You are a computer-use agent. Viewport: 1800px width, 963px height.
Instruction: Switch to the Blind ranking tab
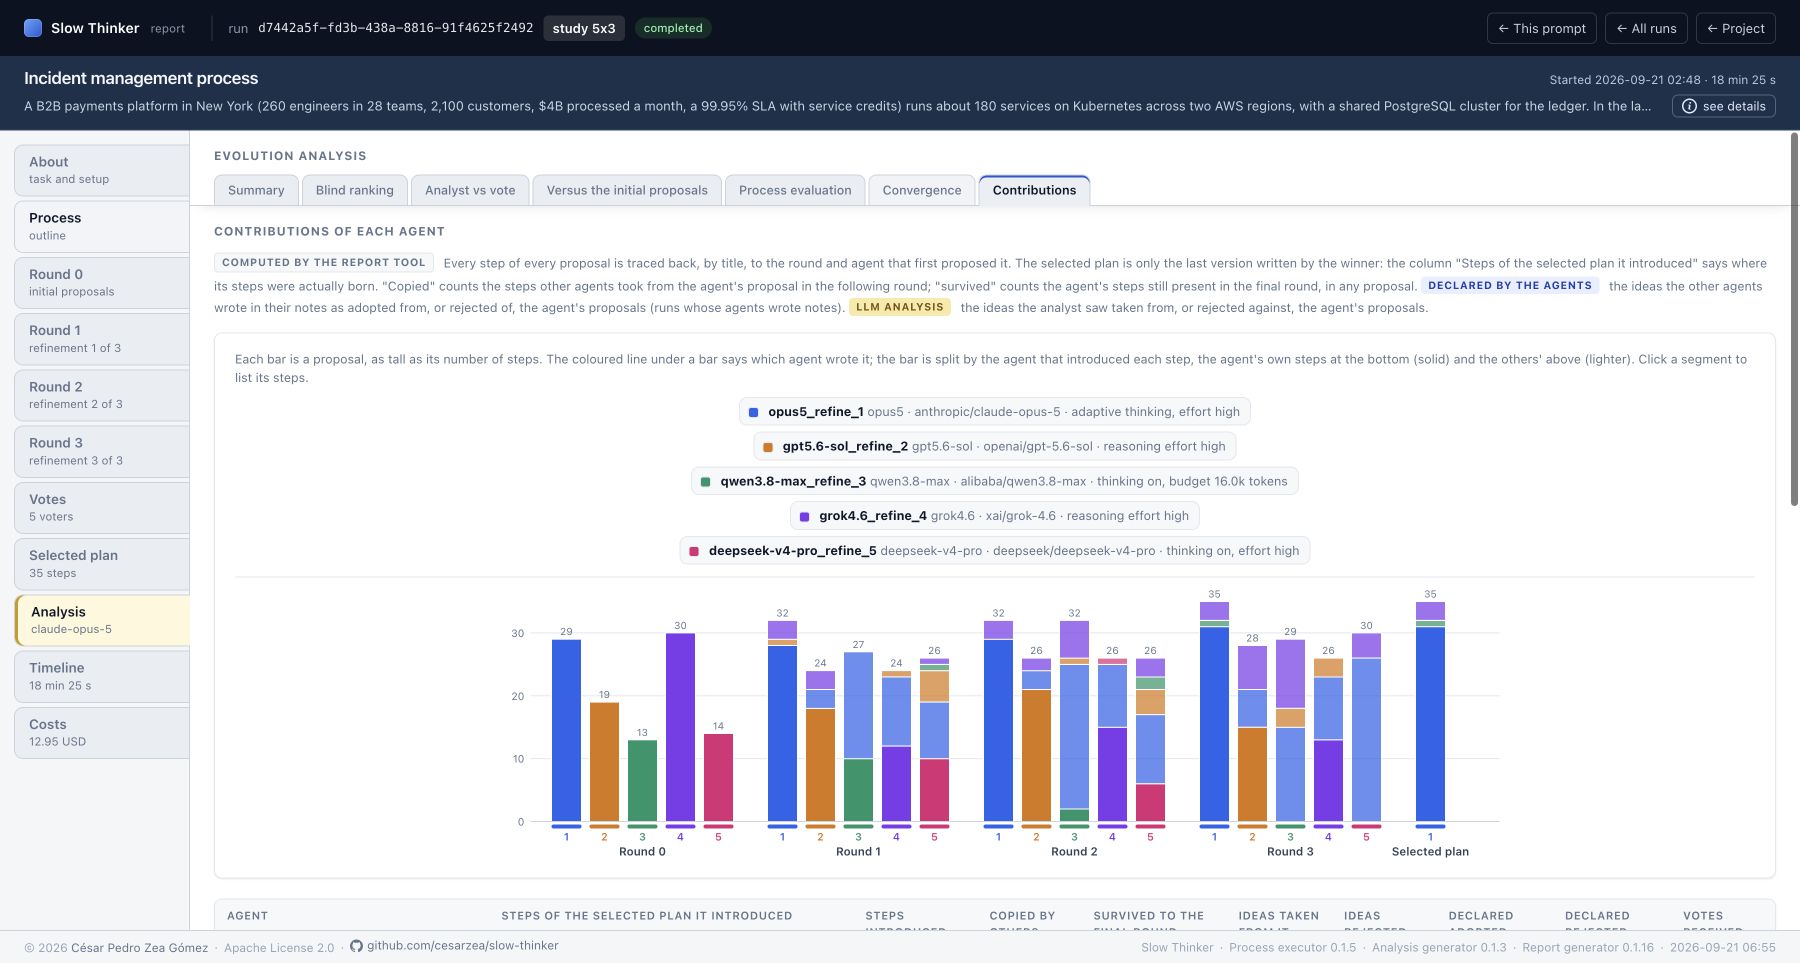pyautogui.click(x=354, y=190)
